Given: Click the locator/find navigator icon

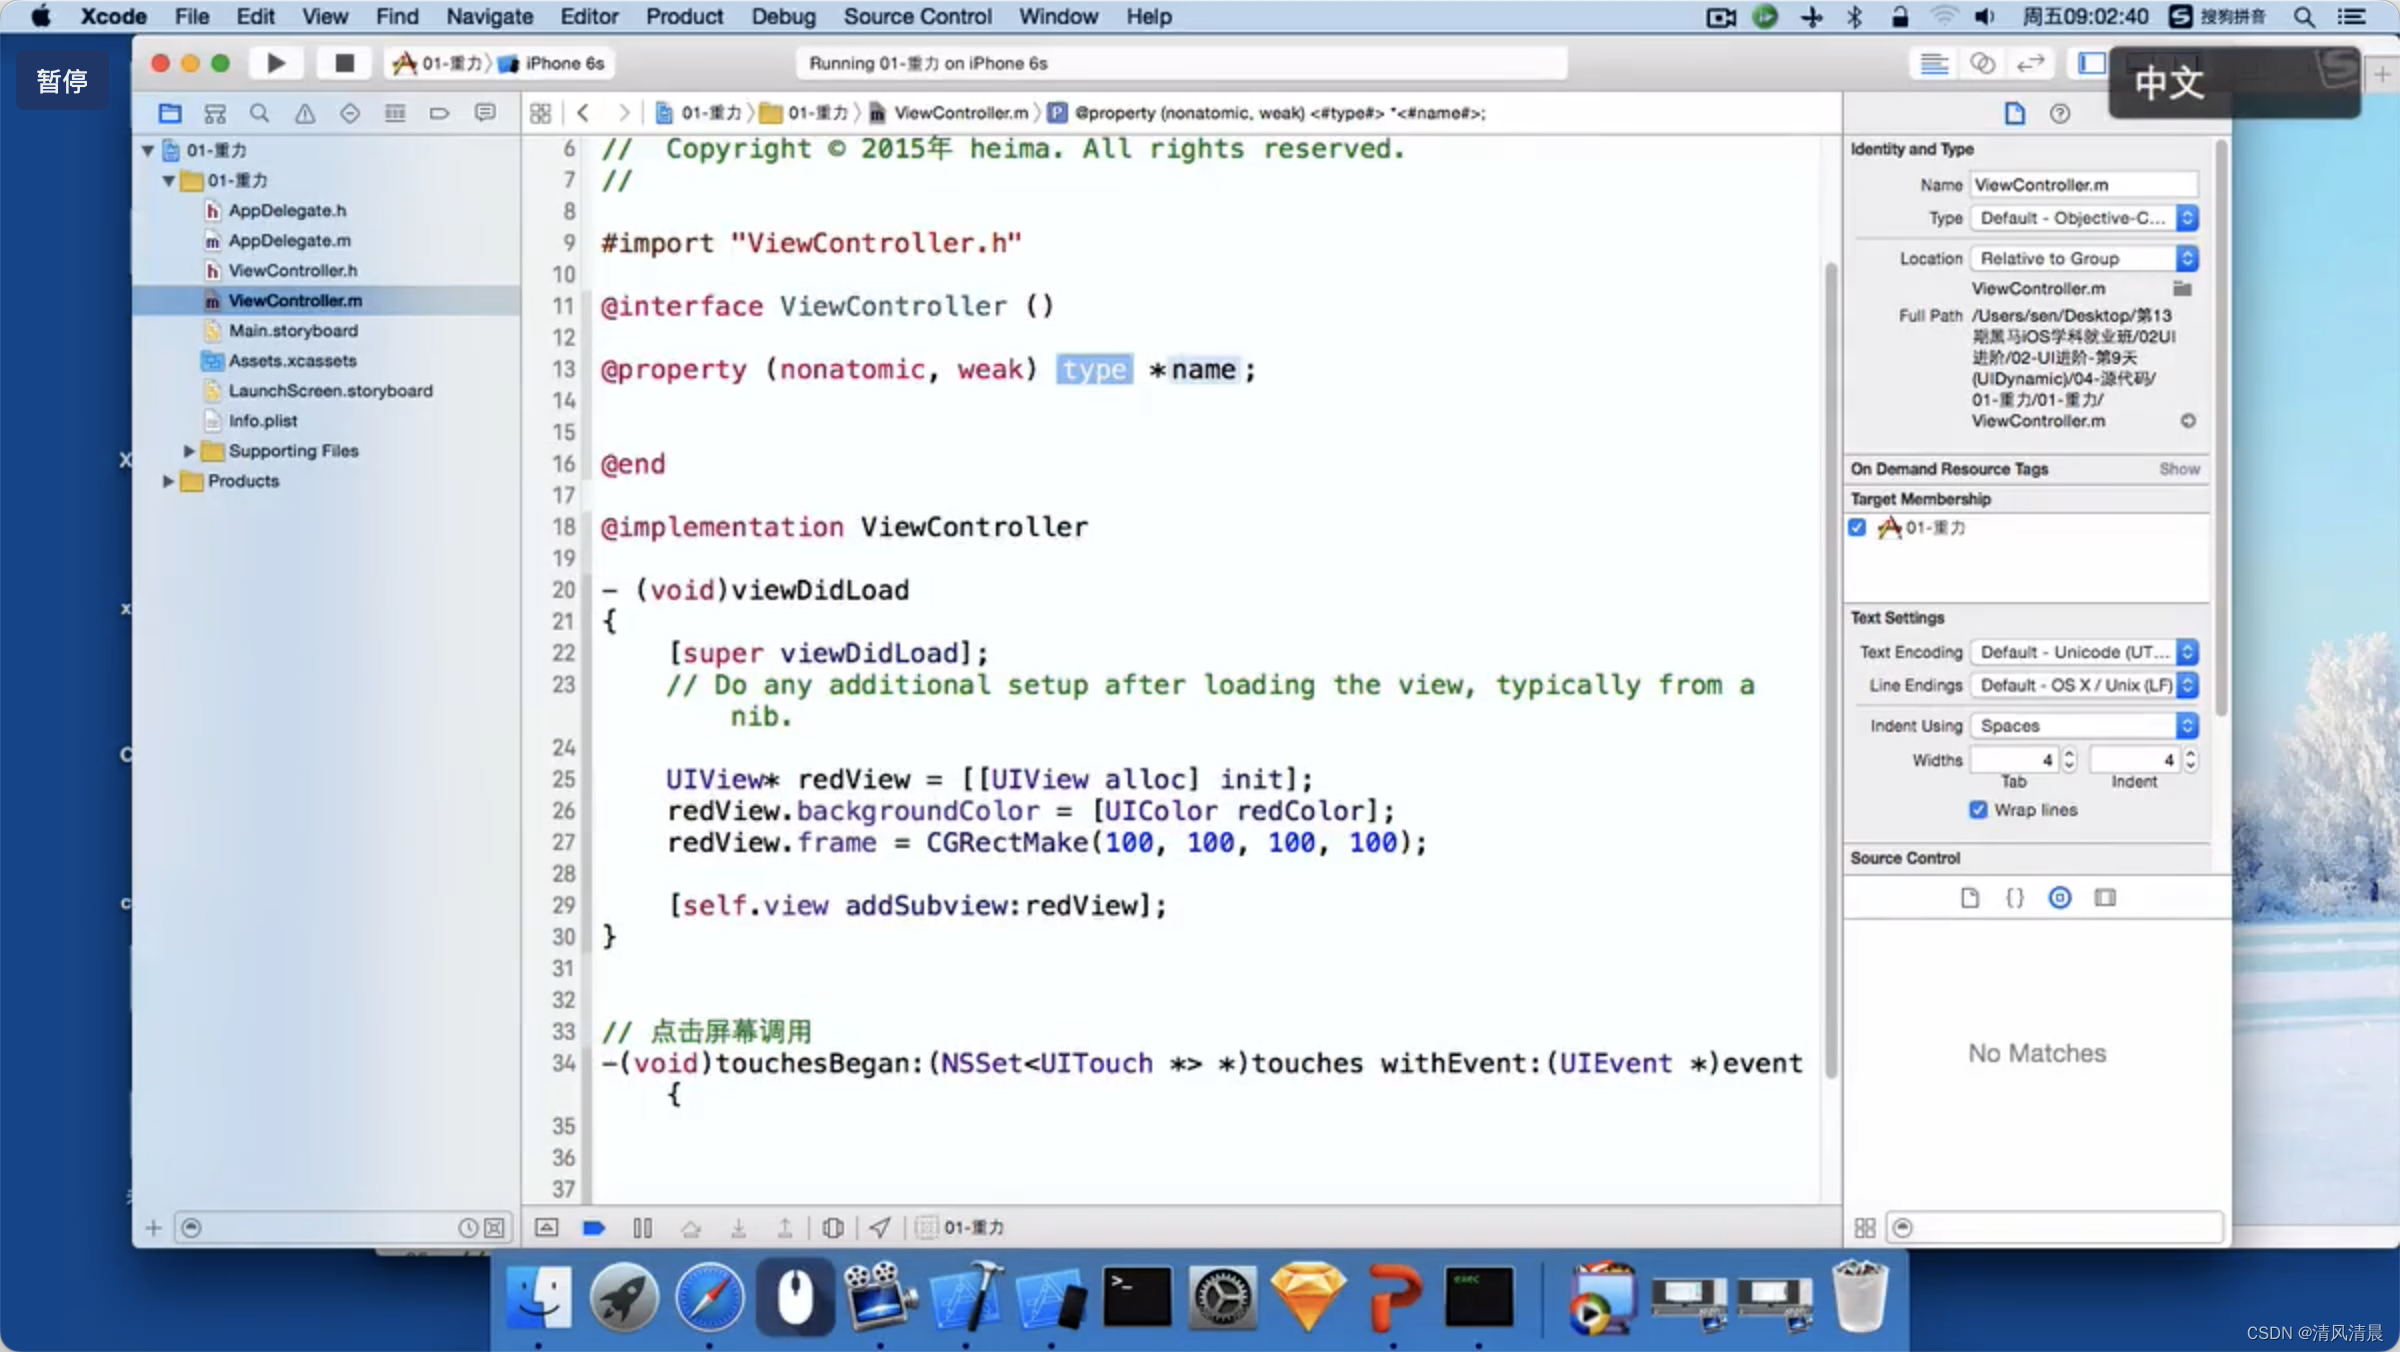Looking at the screenshot, I should click(257, 112).
